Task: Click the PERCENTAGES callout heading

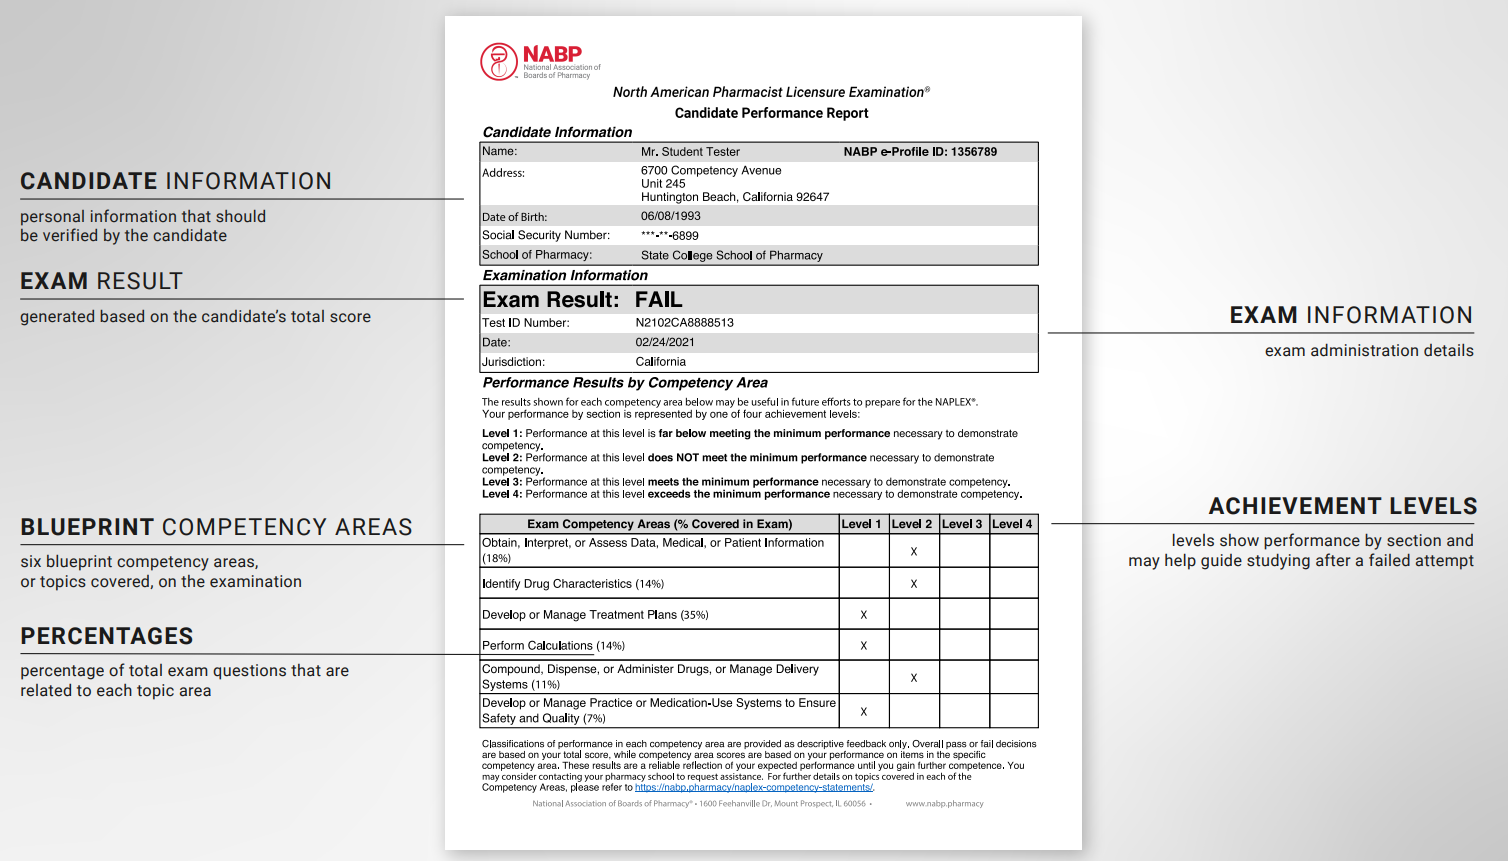Action: click(107, 636)
